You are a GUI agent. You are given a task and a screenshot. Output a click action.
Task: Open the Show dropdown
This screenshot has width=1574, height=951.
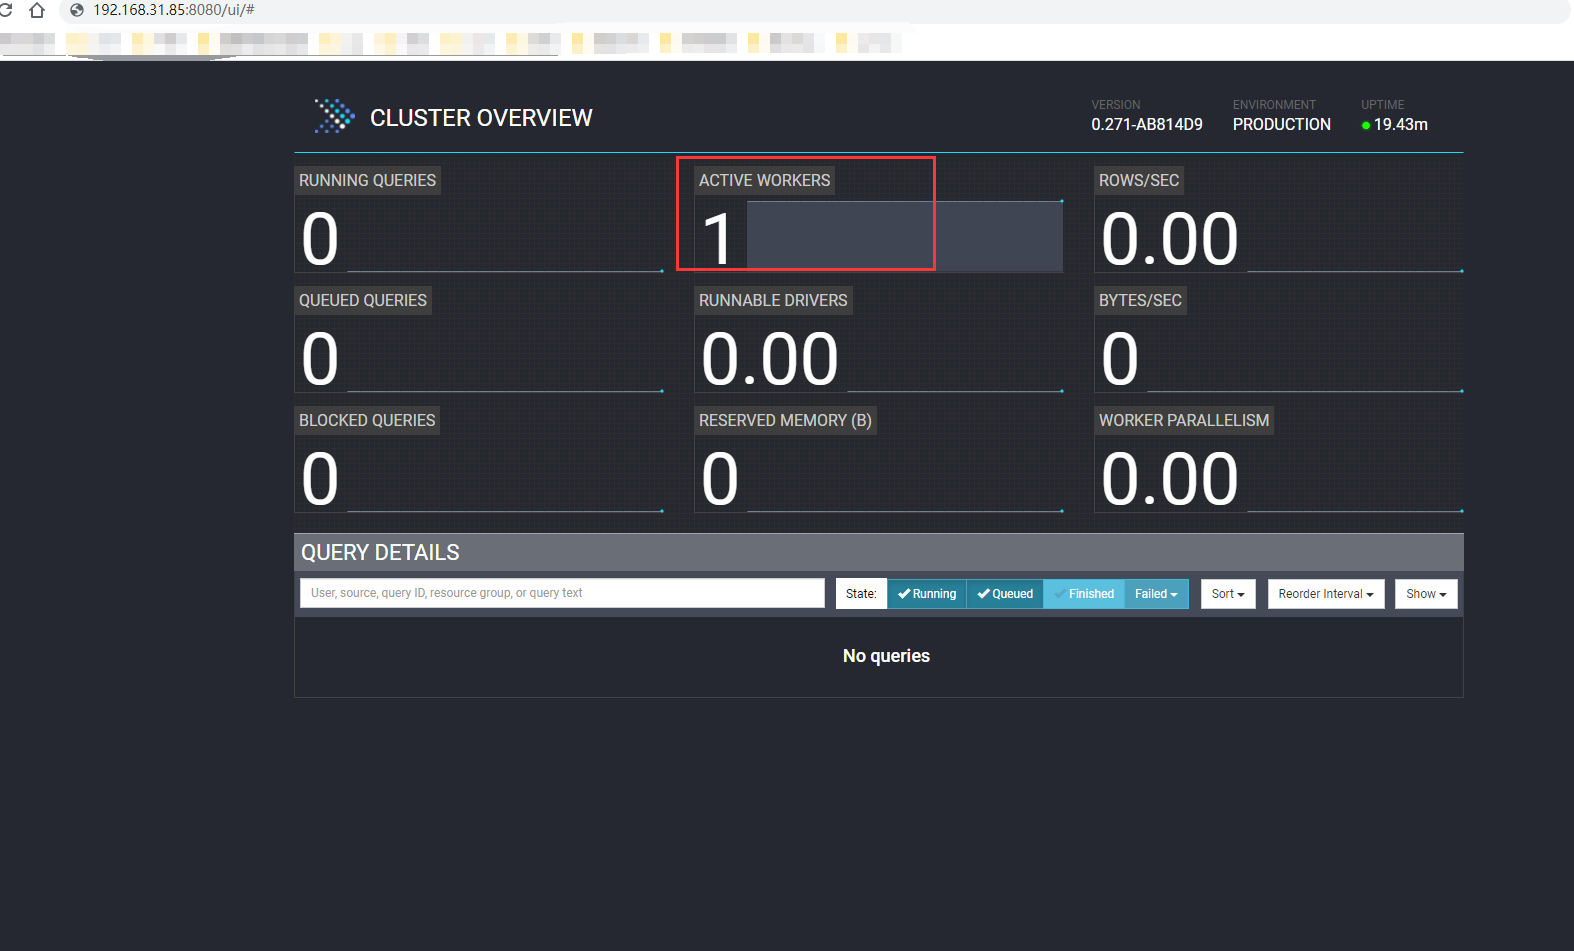click(1426, 594)
